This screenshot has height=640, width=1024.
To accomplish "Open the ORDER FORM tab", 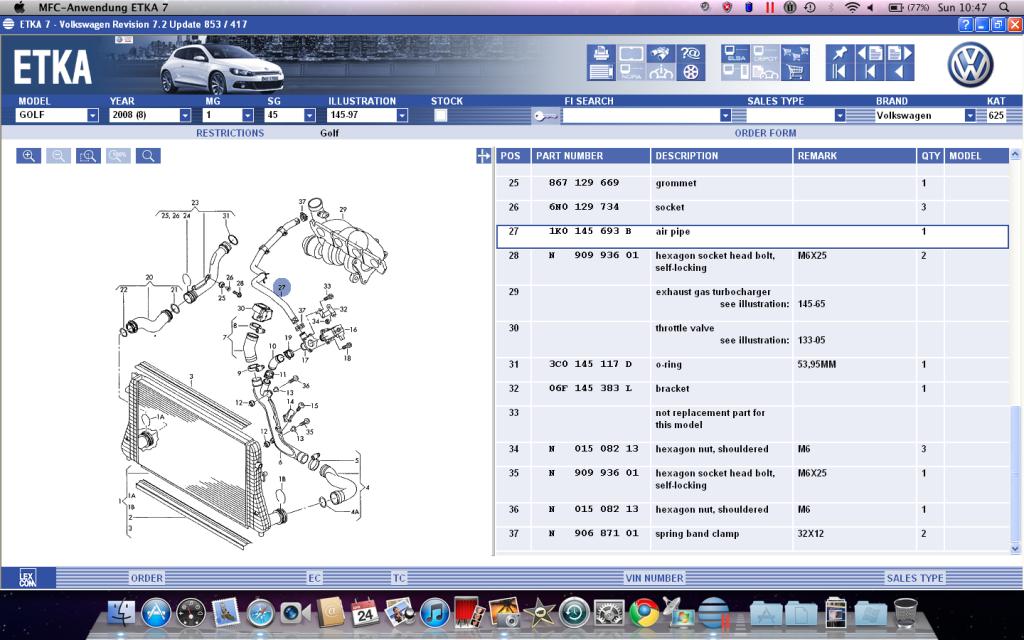I will [x=765, y=133].
